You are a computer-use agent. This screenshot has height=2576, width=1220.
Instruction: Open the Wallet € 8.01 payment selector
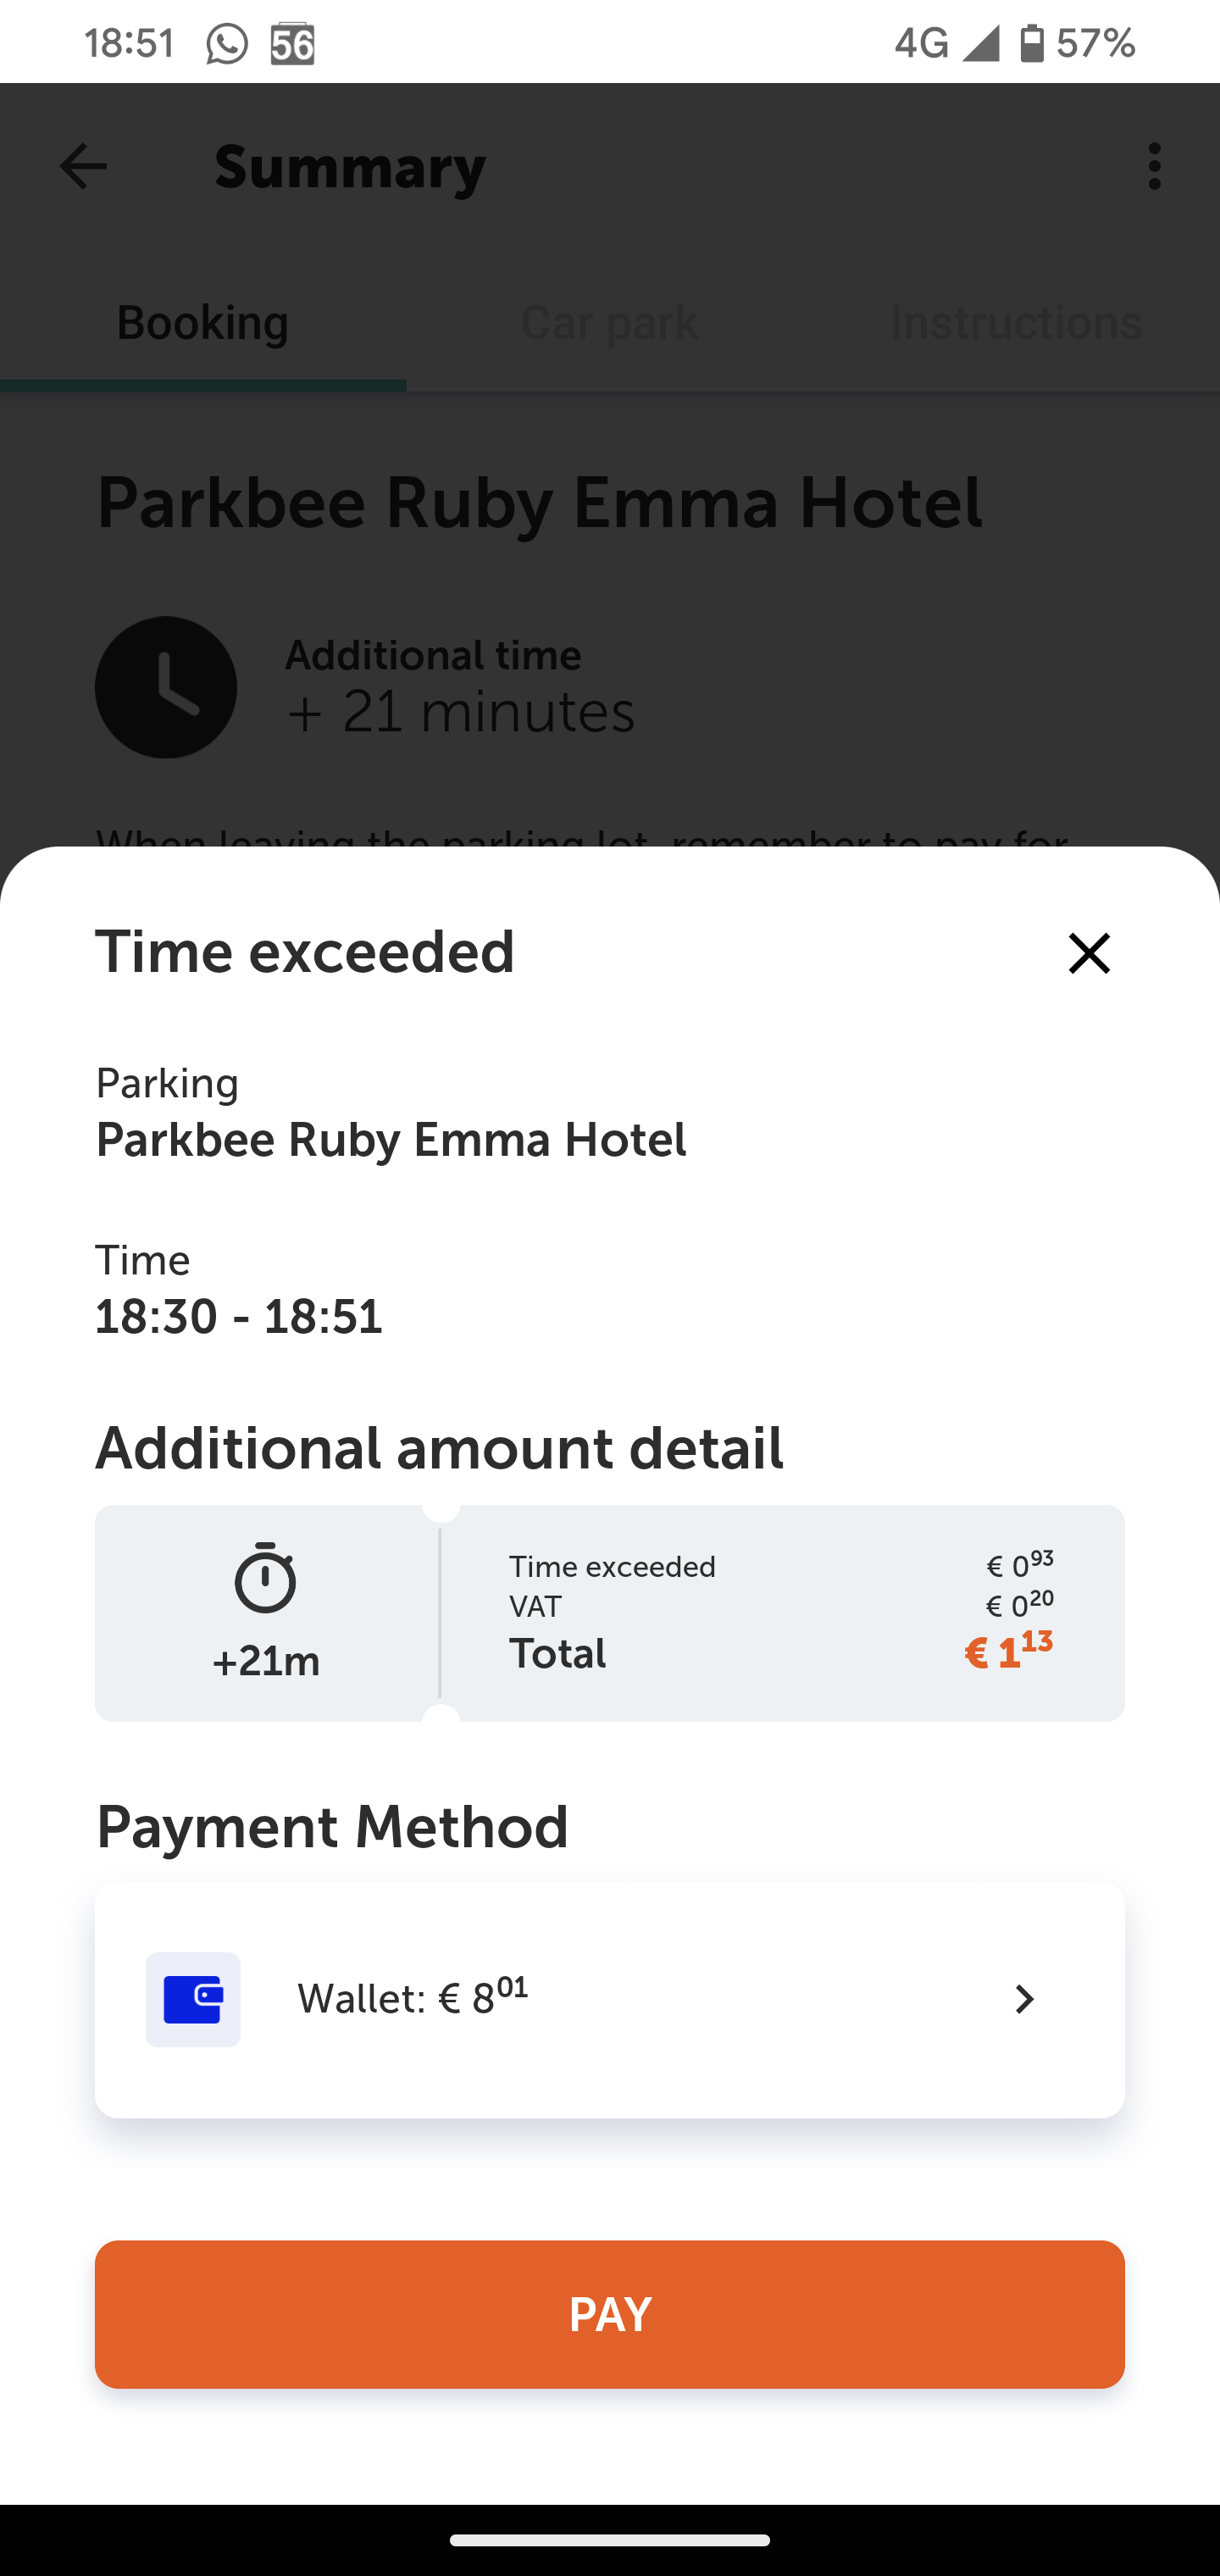tap(610, 1999)
